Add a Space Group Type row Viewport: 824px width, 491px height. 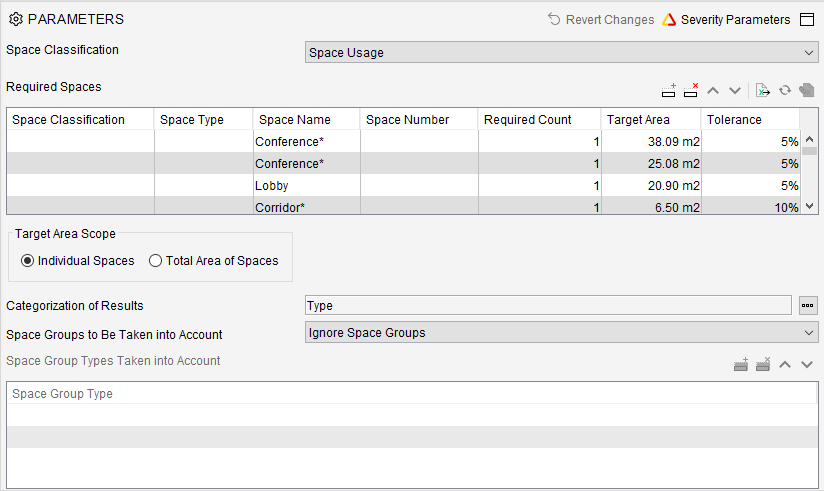(741, 364)
